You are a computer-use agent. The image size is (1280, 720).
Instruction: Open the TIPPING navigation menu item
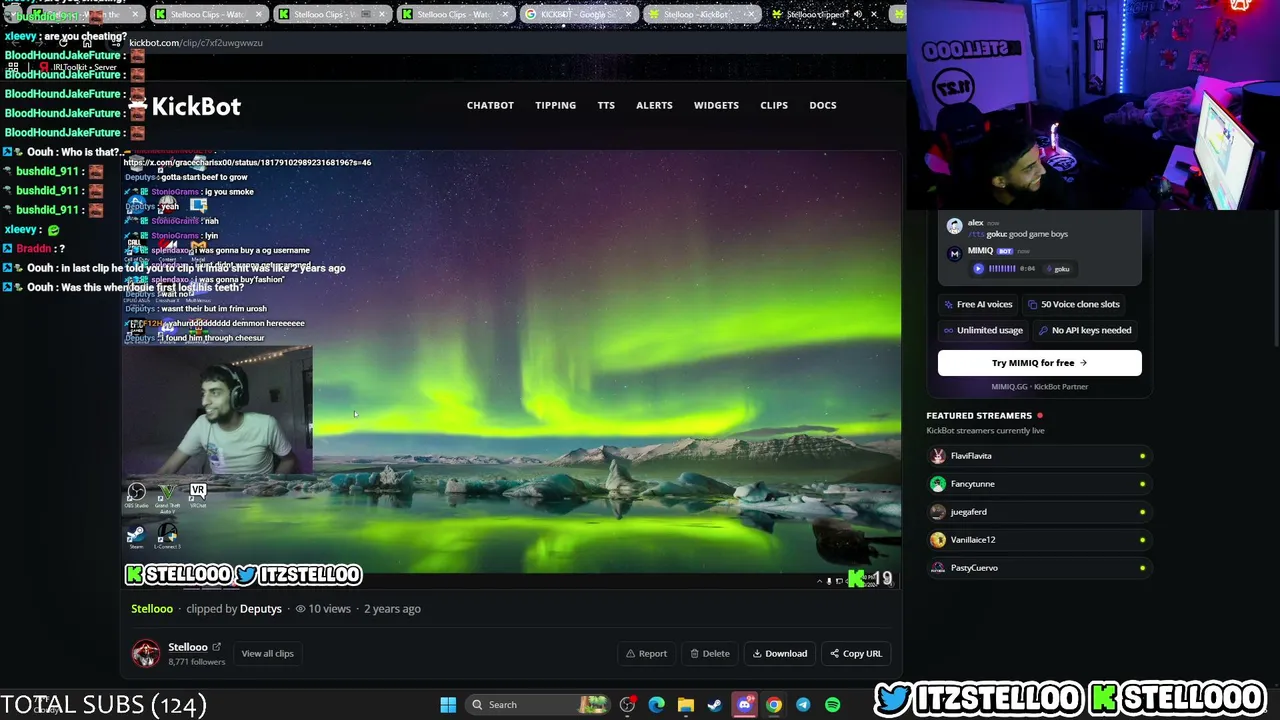tap(555, 105)
